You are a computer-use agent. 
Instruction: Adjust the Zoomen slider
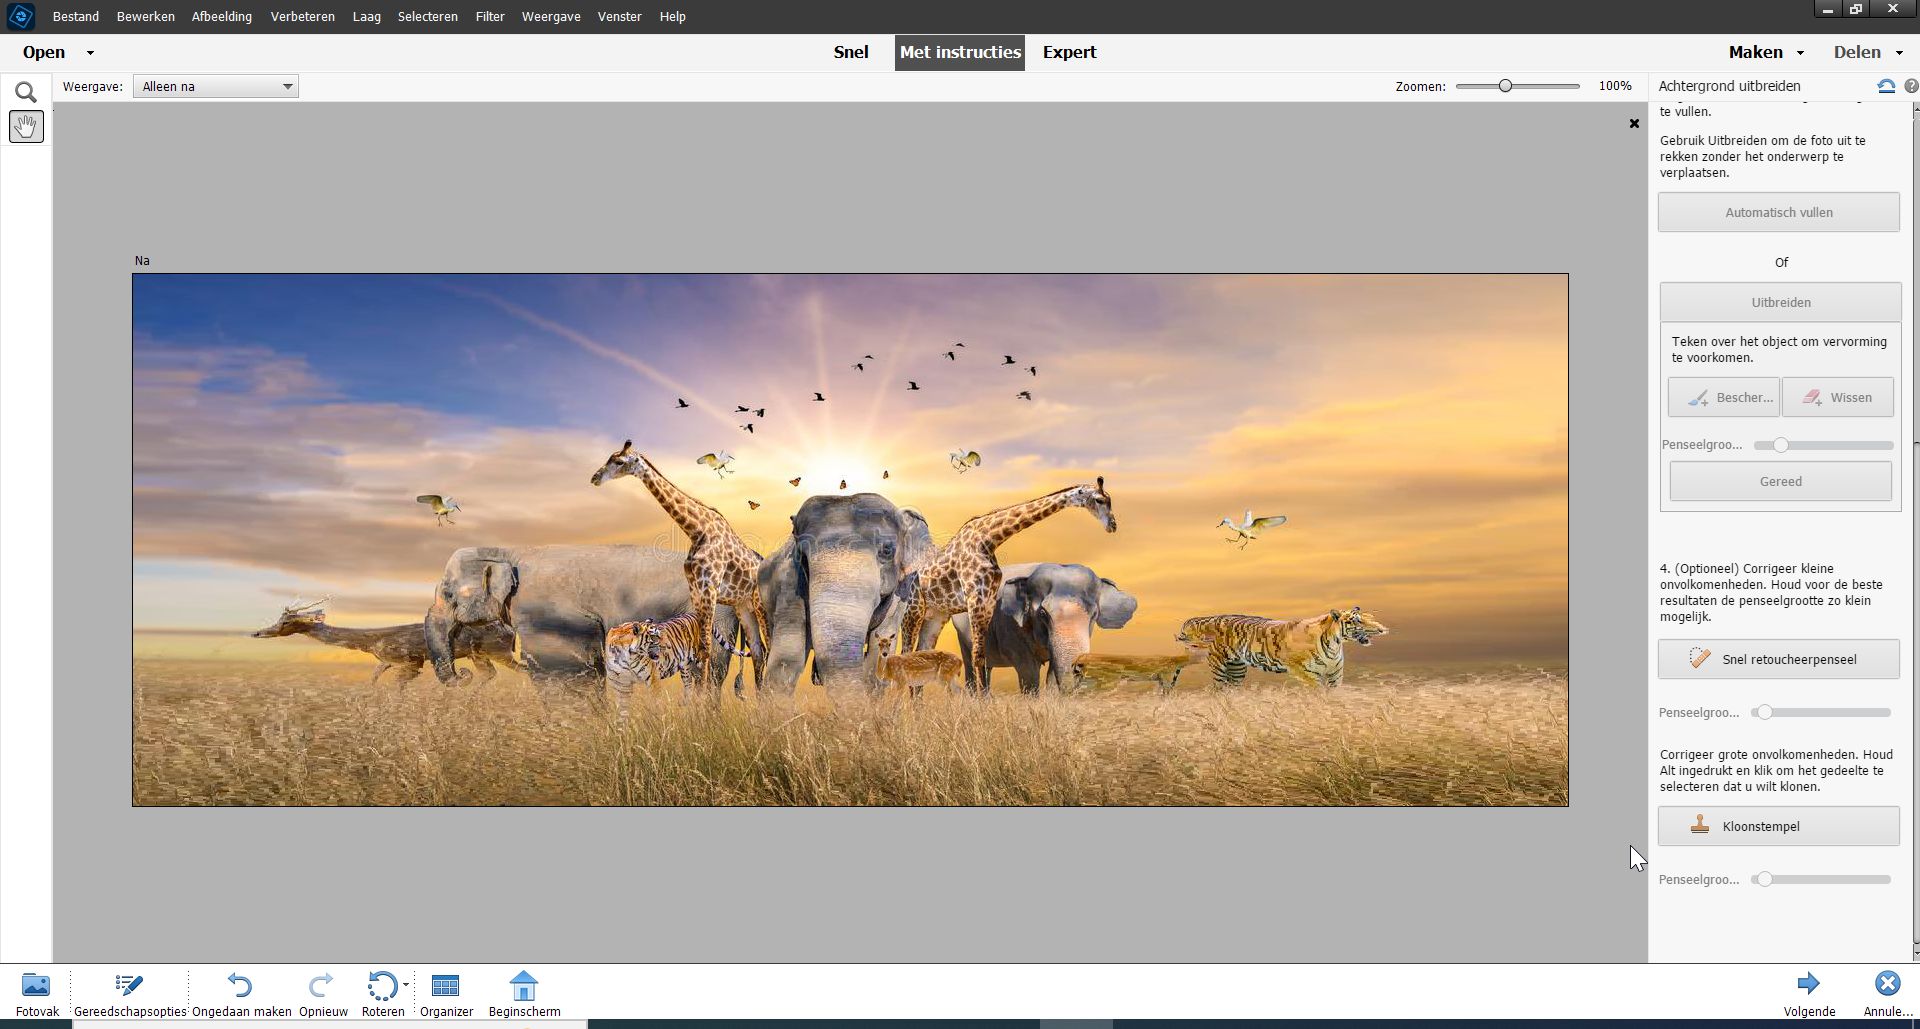[x=1518, y=86]
